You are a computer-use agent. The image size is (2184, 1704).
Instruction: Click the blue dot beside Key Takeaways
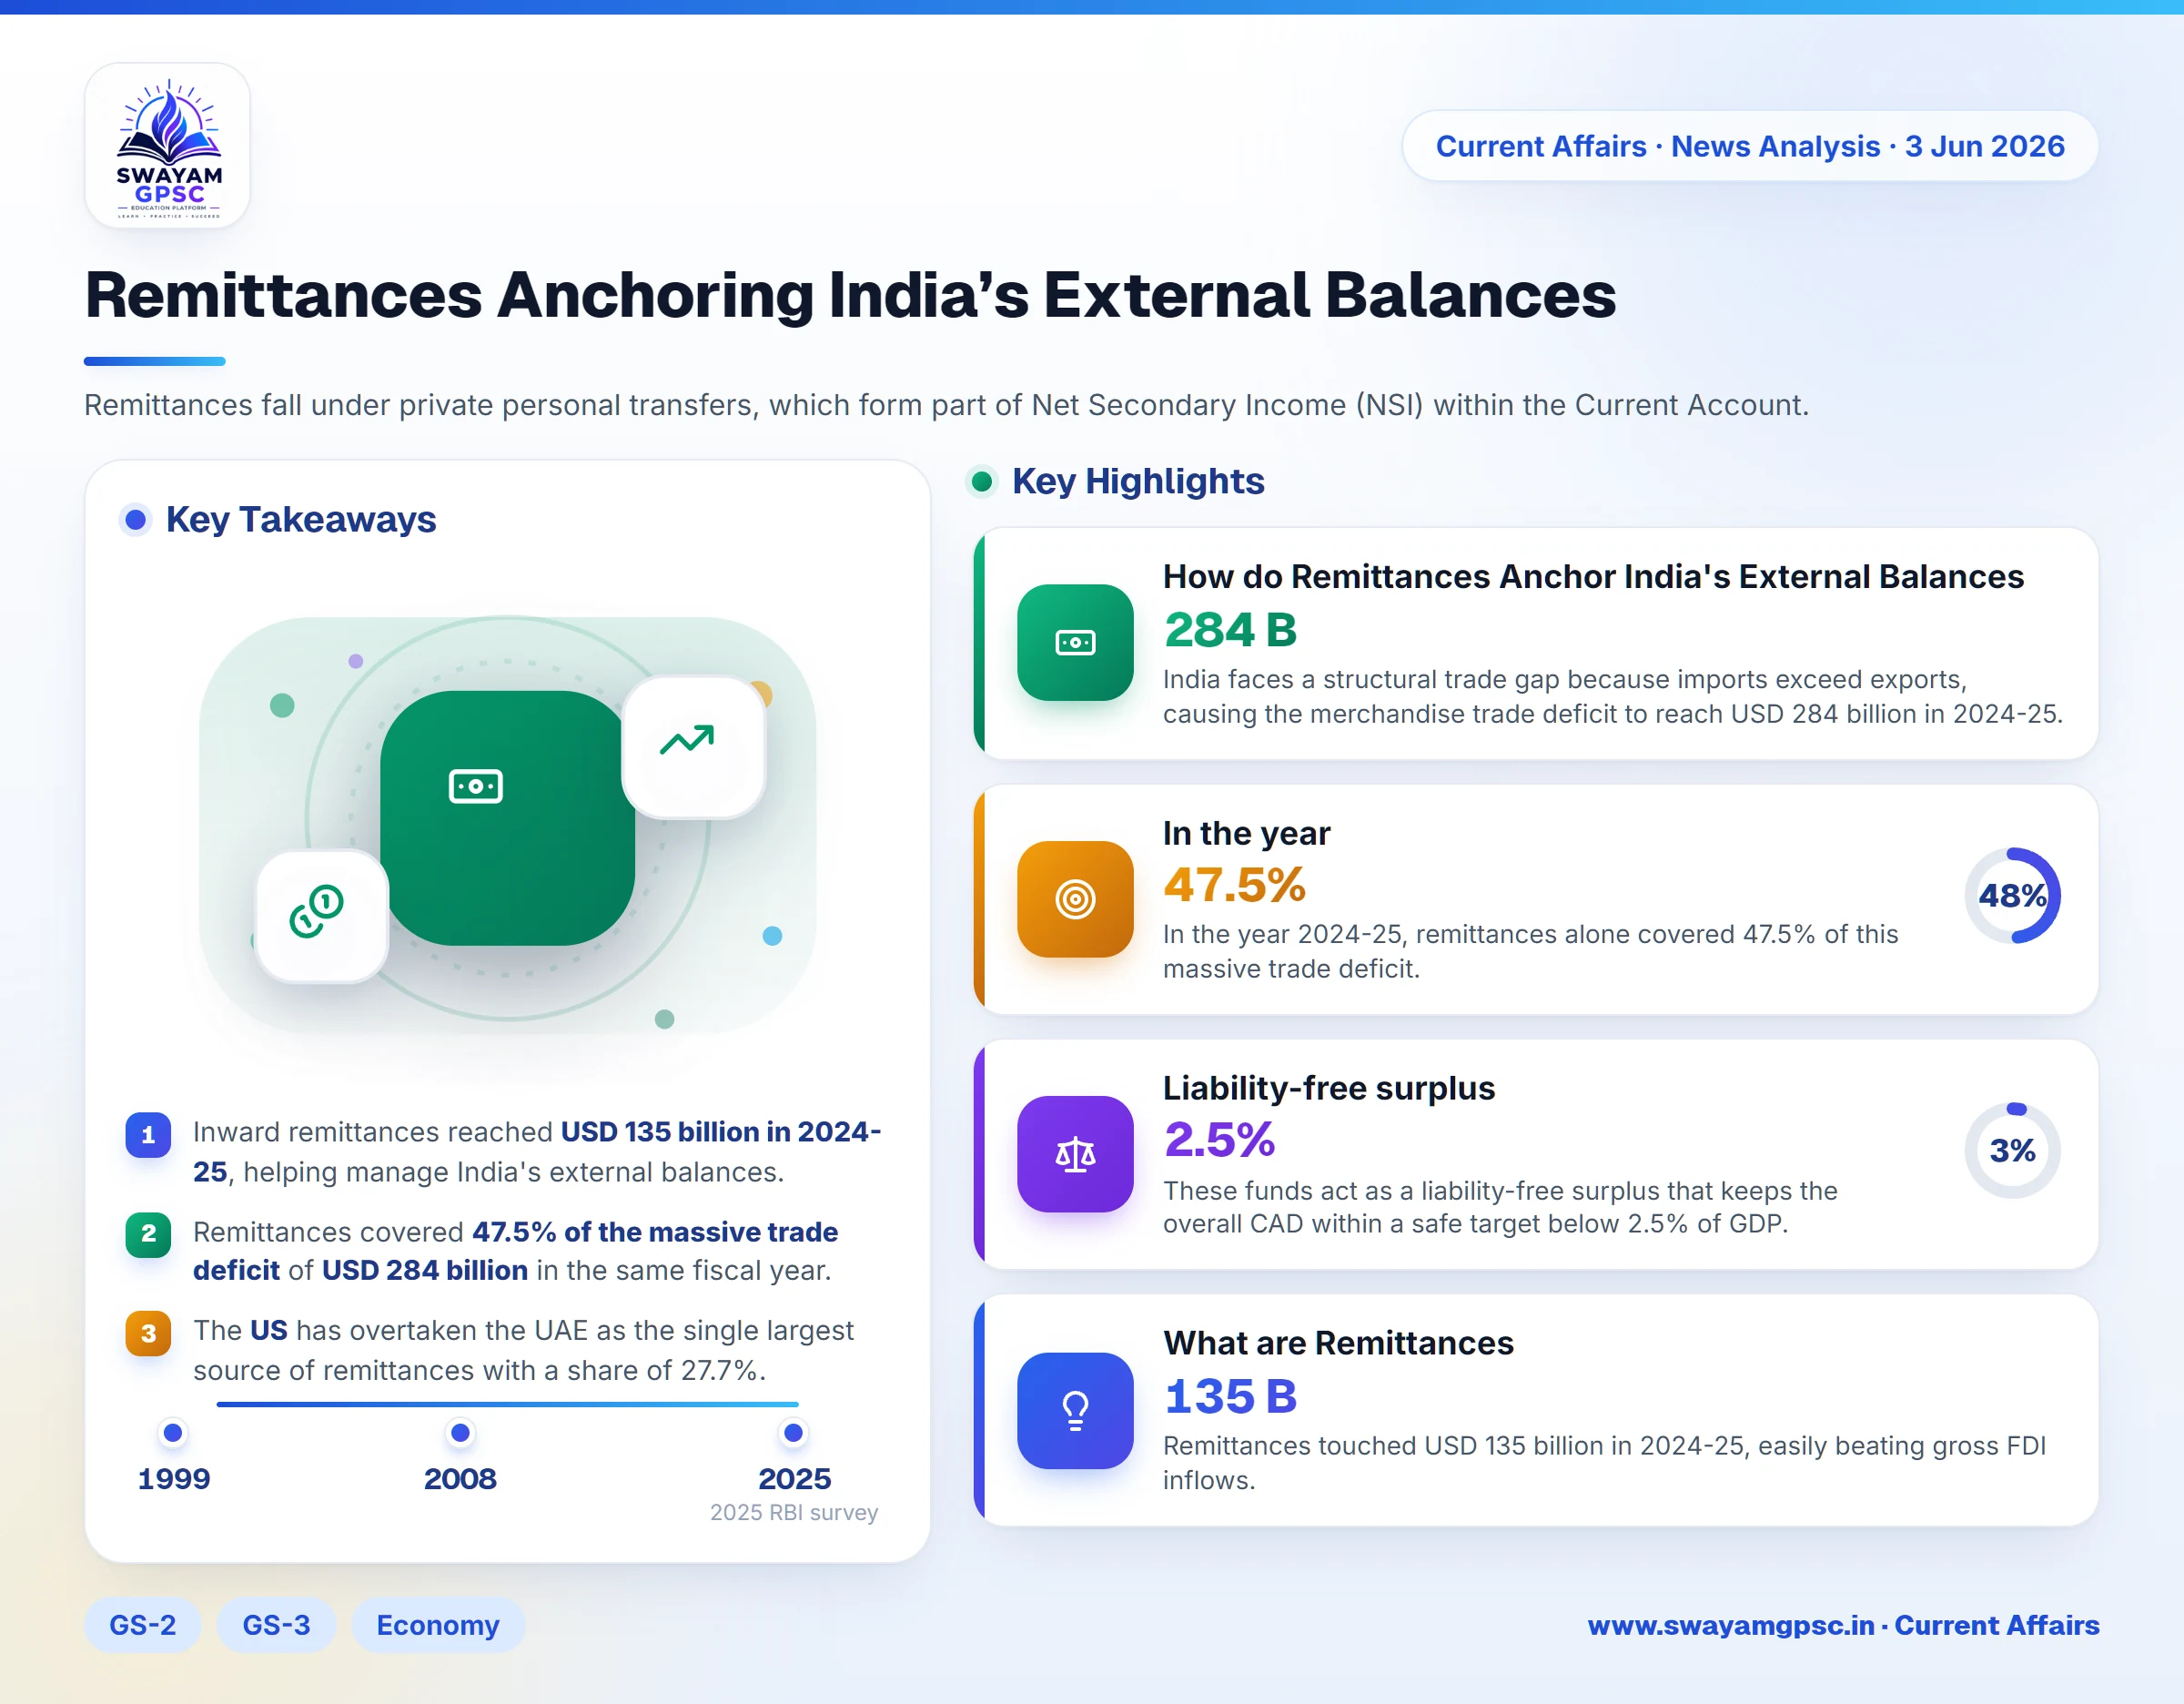(x=135, y=520)
